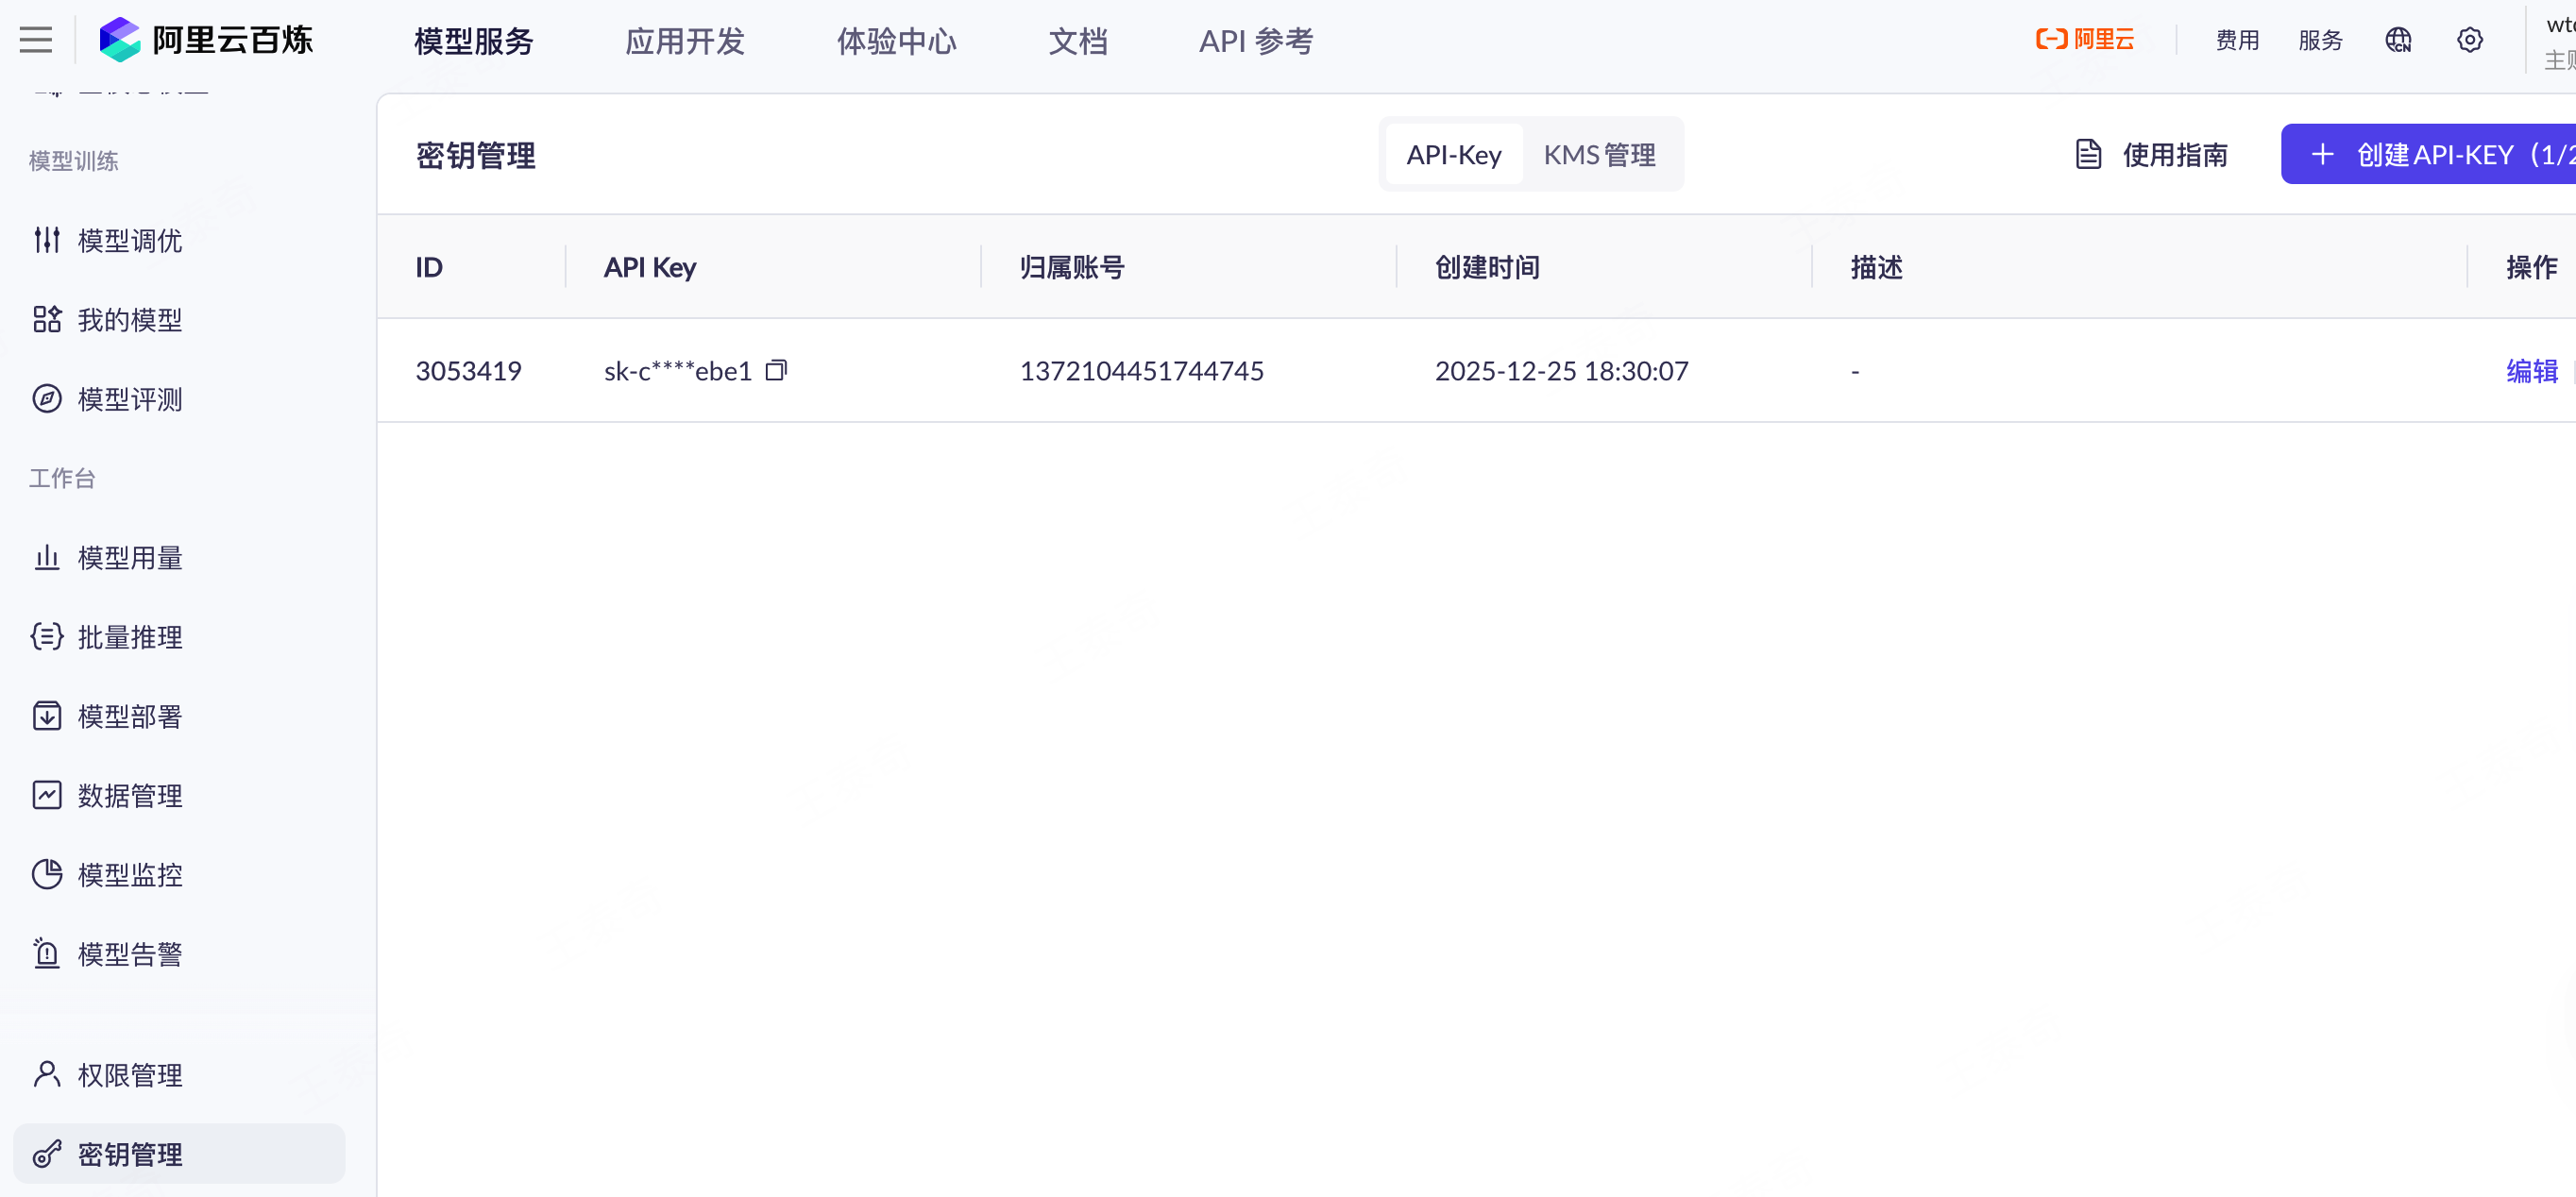Open 我的模型 in the sidebar

129,320
